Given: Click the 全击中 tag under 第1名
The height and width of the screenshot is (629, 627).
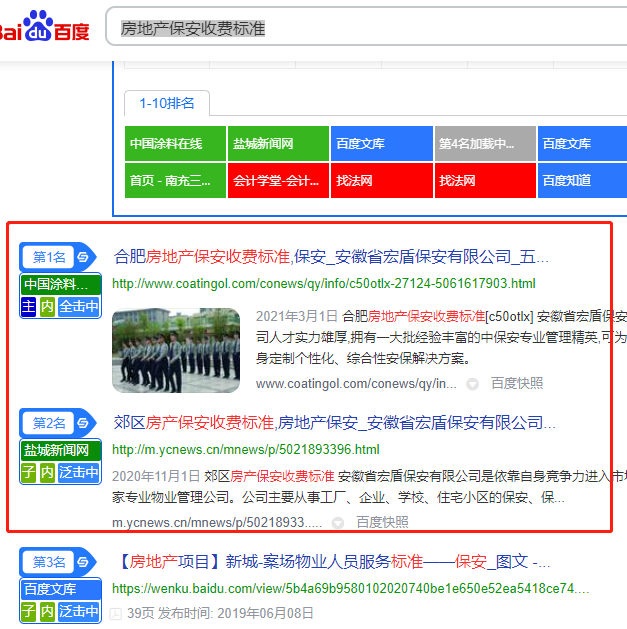Looking at the screenshot, I should (x=79, y=307).
